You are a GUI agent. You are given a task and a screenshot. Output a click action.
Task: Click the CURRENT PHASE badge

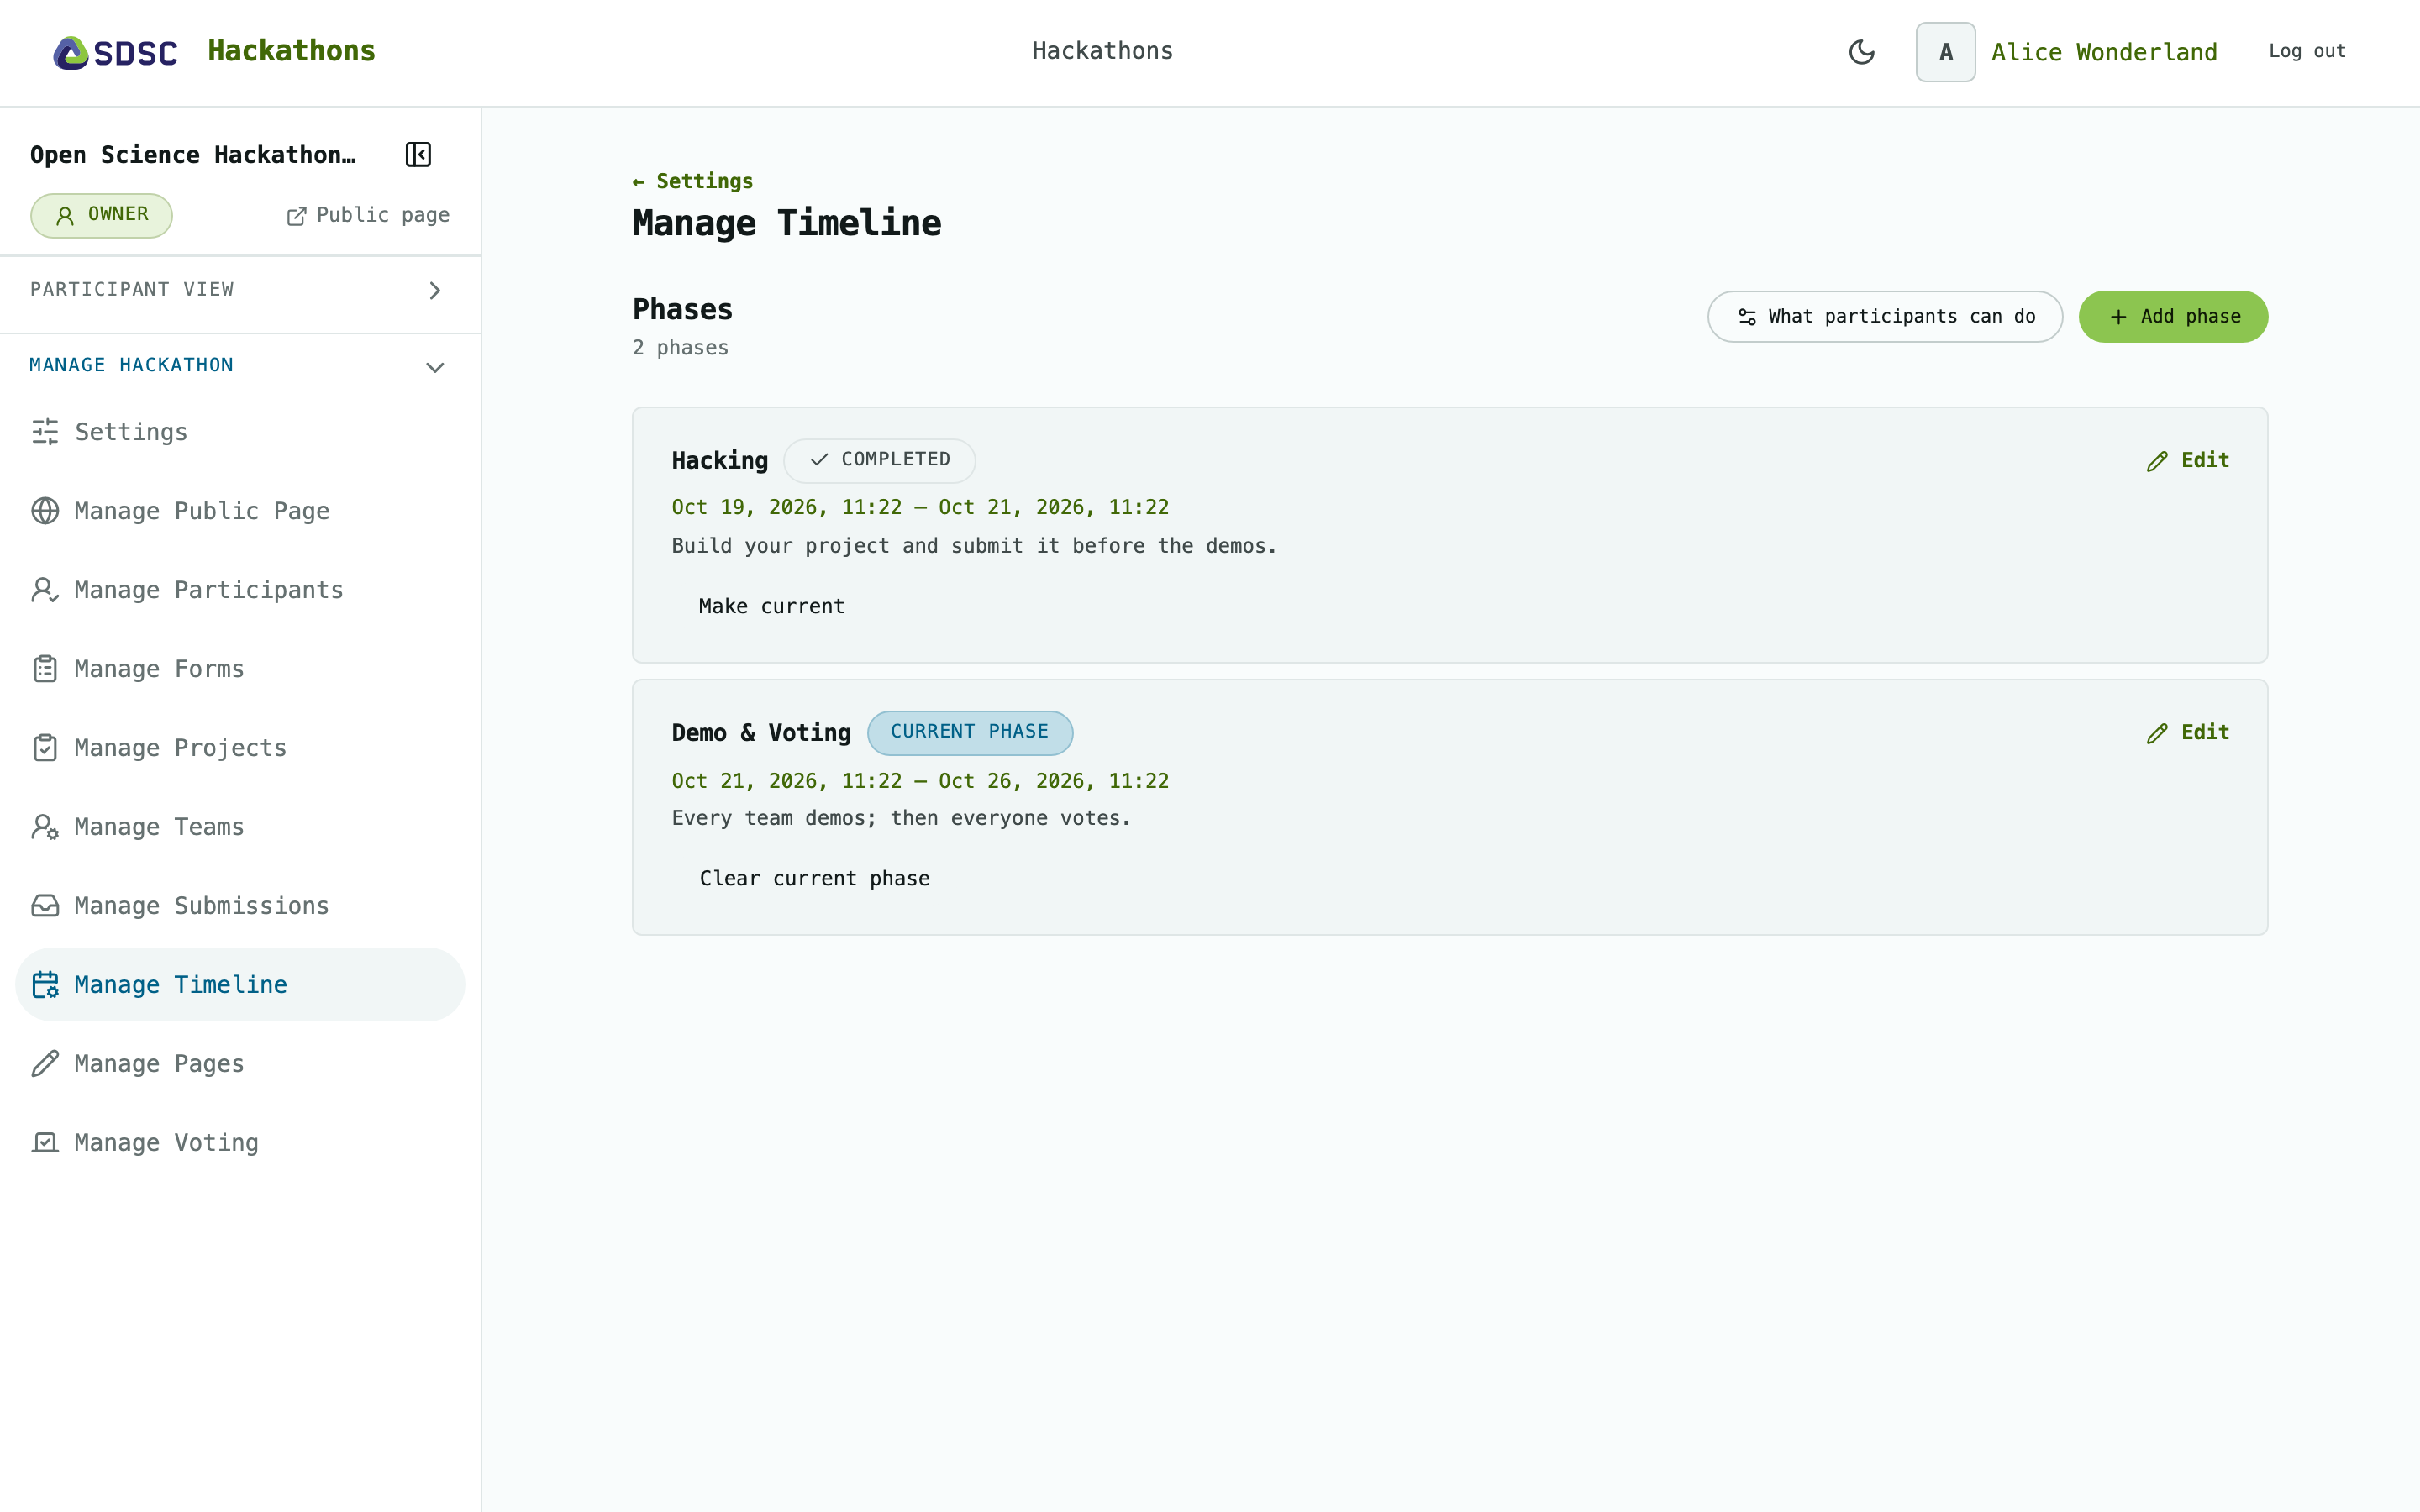click(x=970, y=732)
